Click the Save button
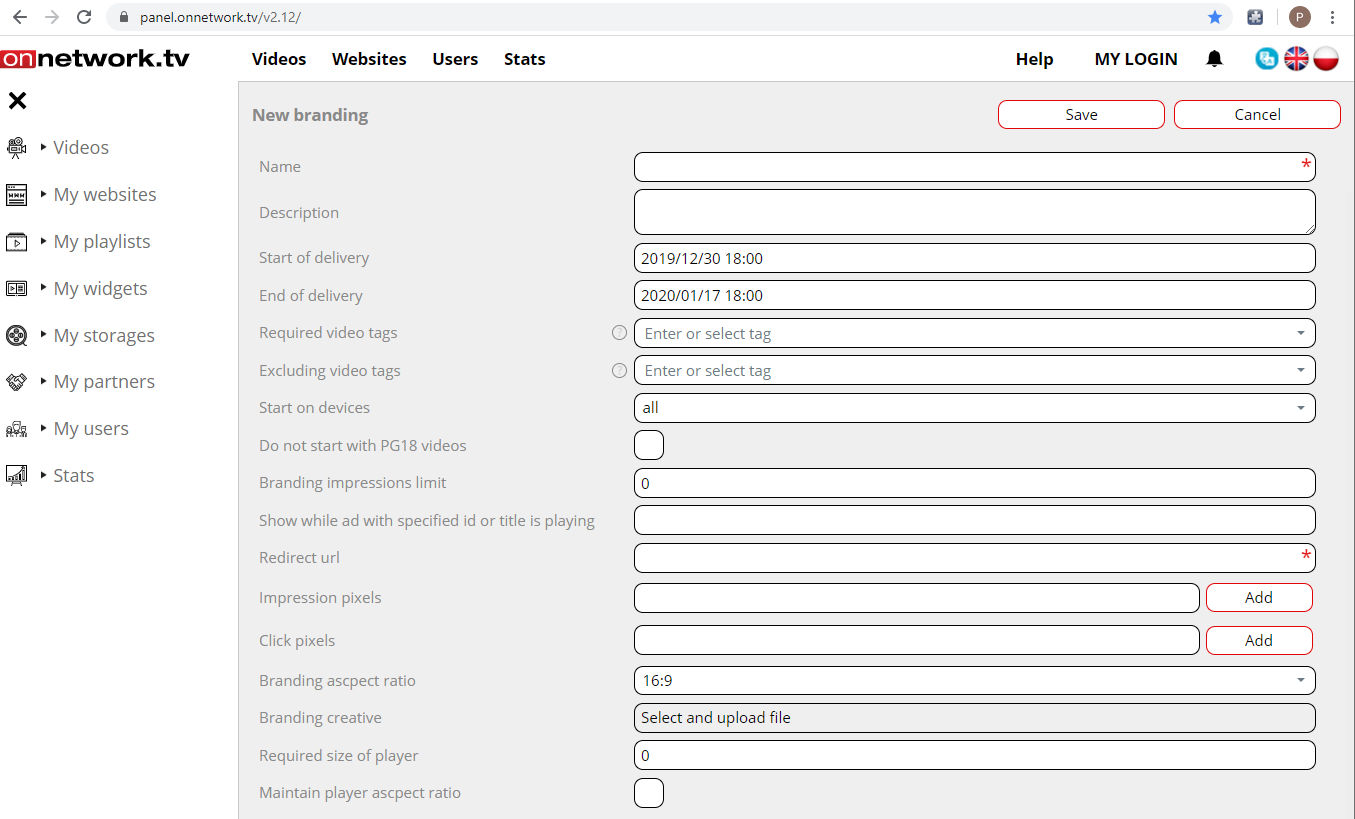 [x=1081, y=115]
